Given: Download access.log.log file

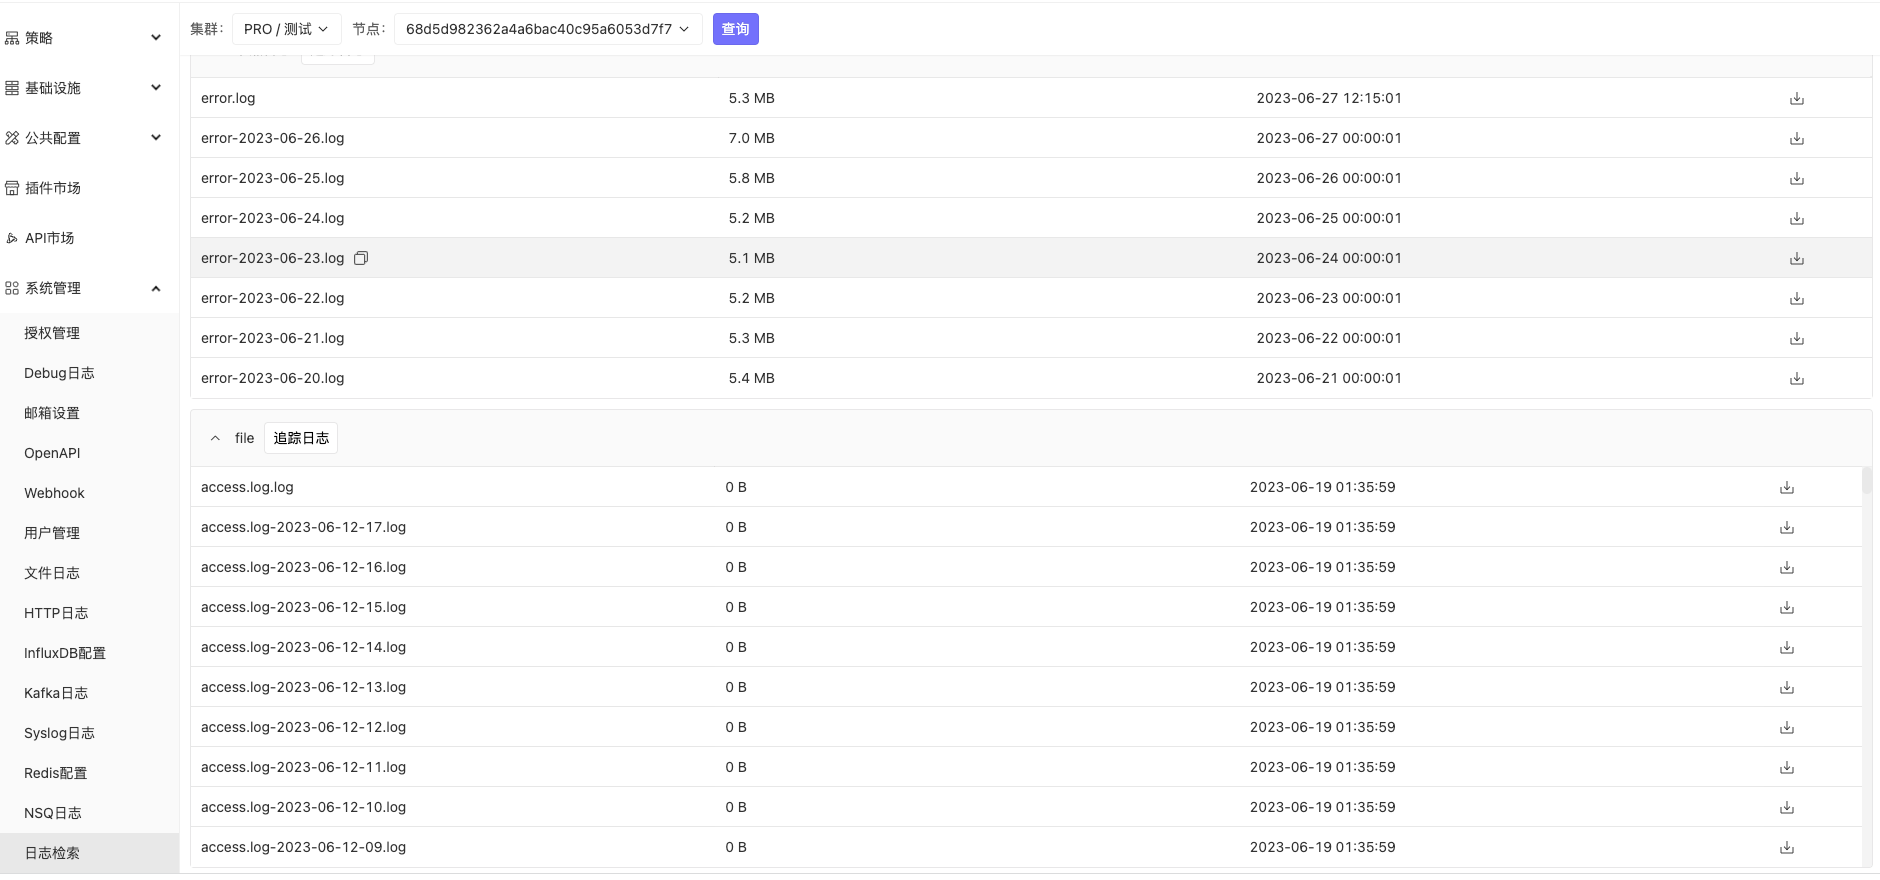Looking at the screenshot, I should tap(1786, 487).
